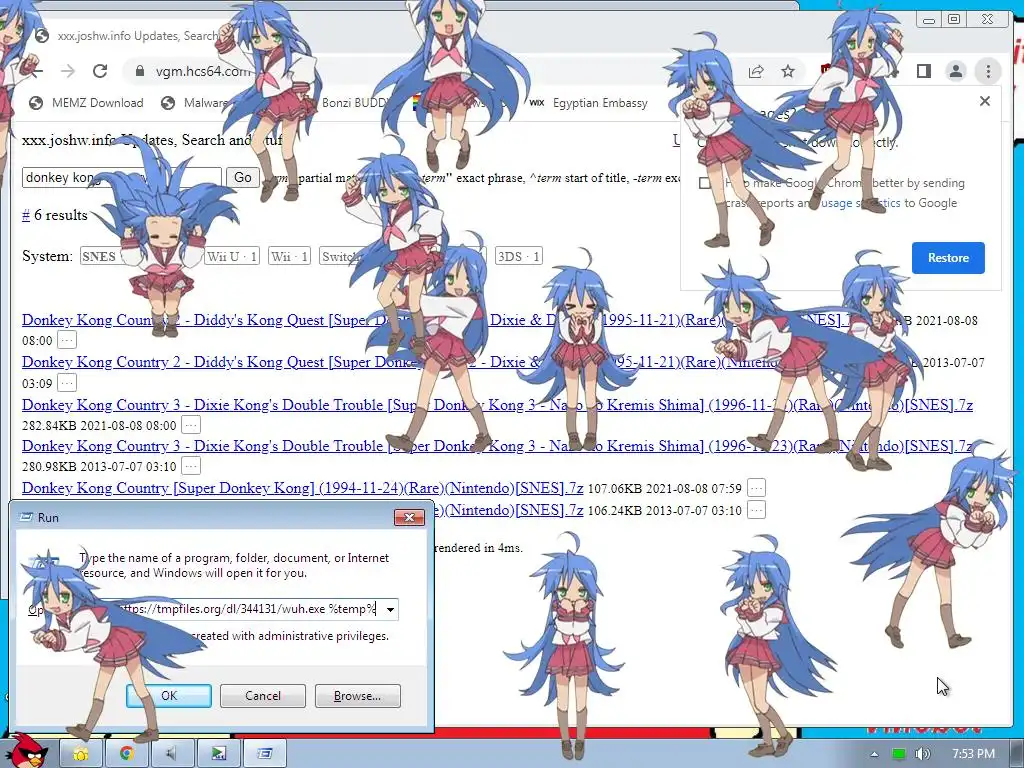Screen dimensions: 1024x768
Task: Click the Chrome forward arrow
Action: [x=68, y=71]
